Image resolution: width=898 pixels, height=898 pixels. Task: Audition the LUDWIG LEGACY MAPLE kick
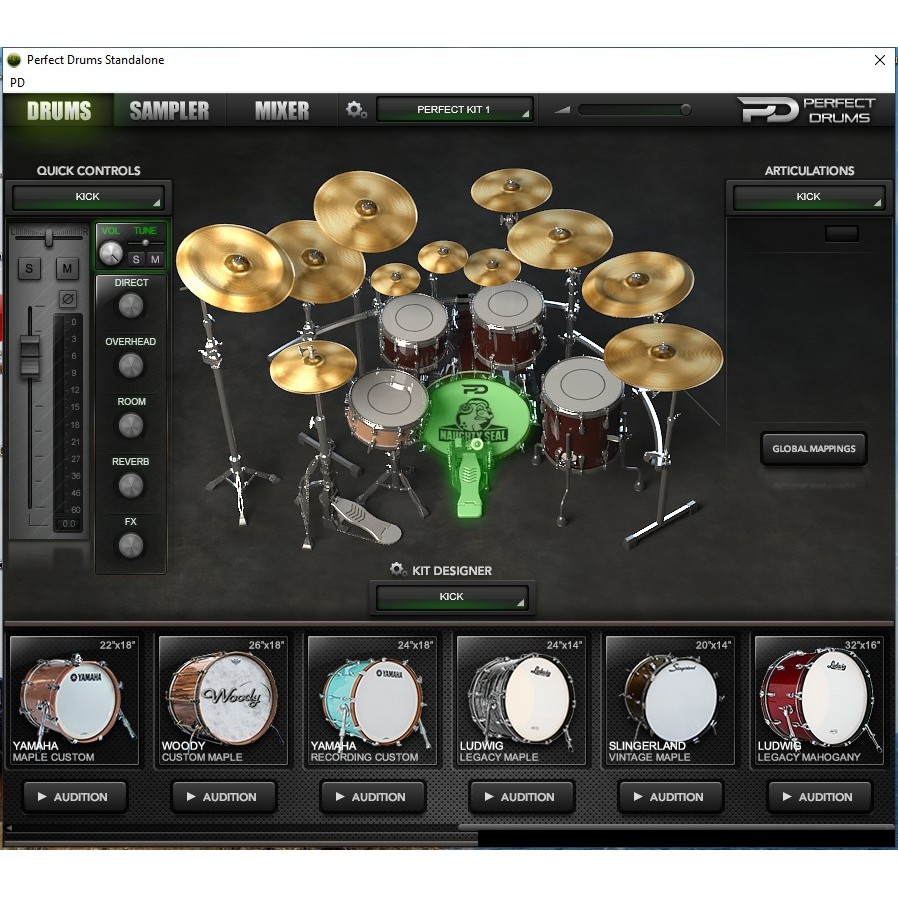coord(521,796)
